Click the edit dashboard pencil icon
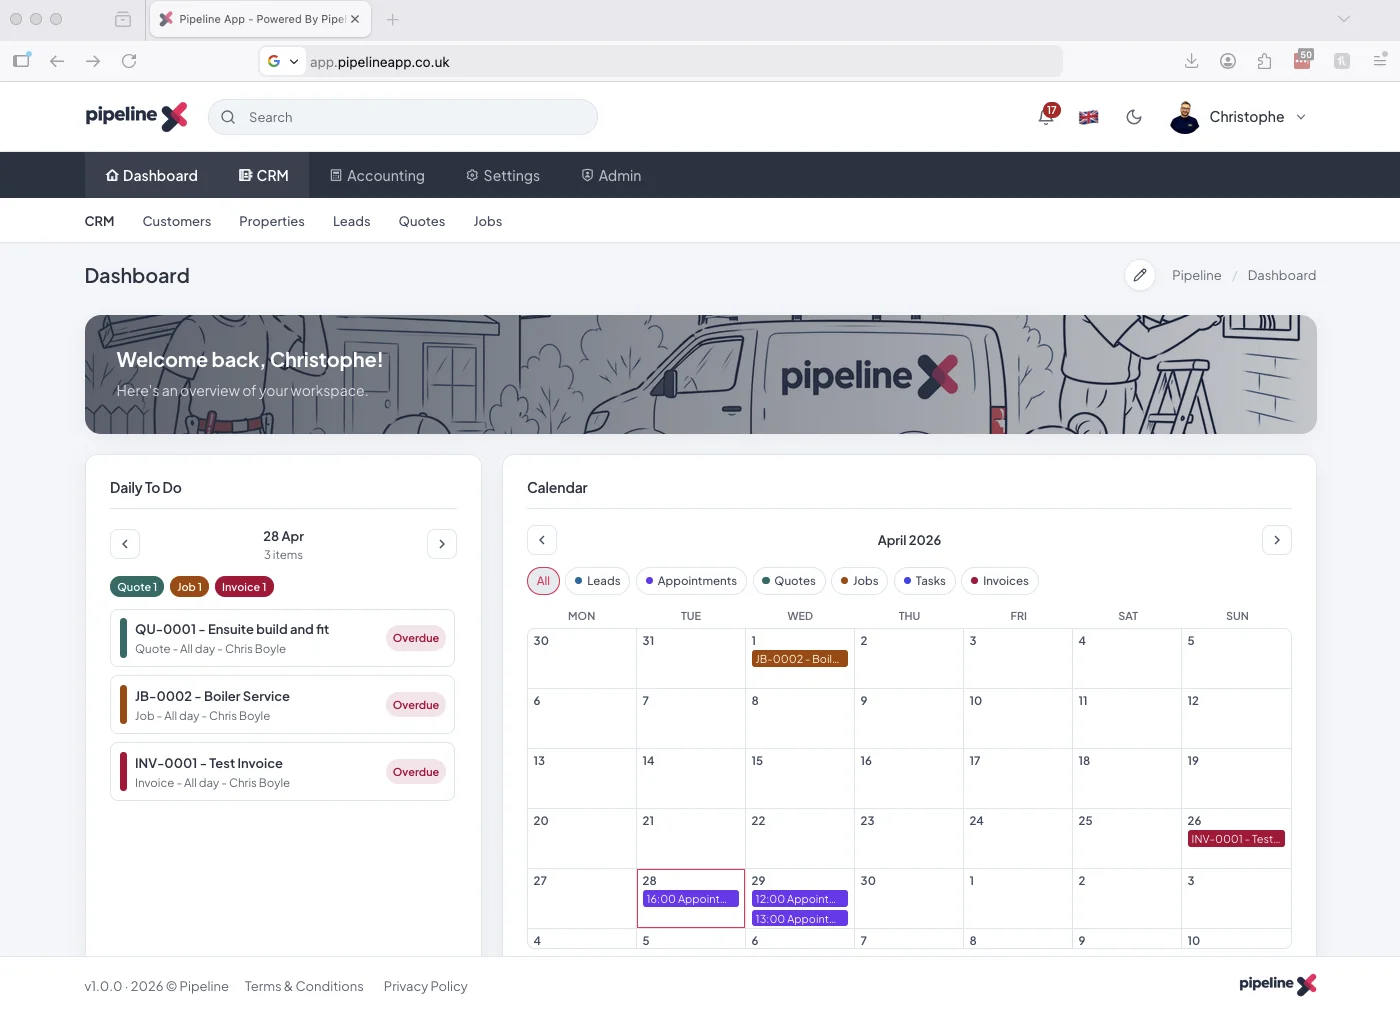 (x=1140, y=275)
